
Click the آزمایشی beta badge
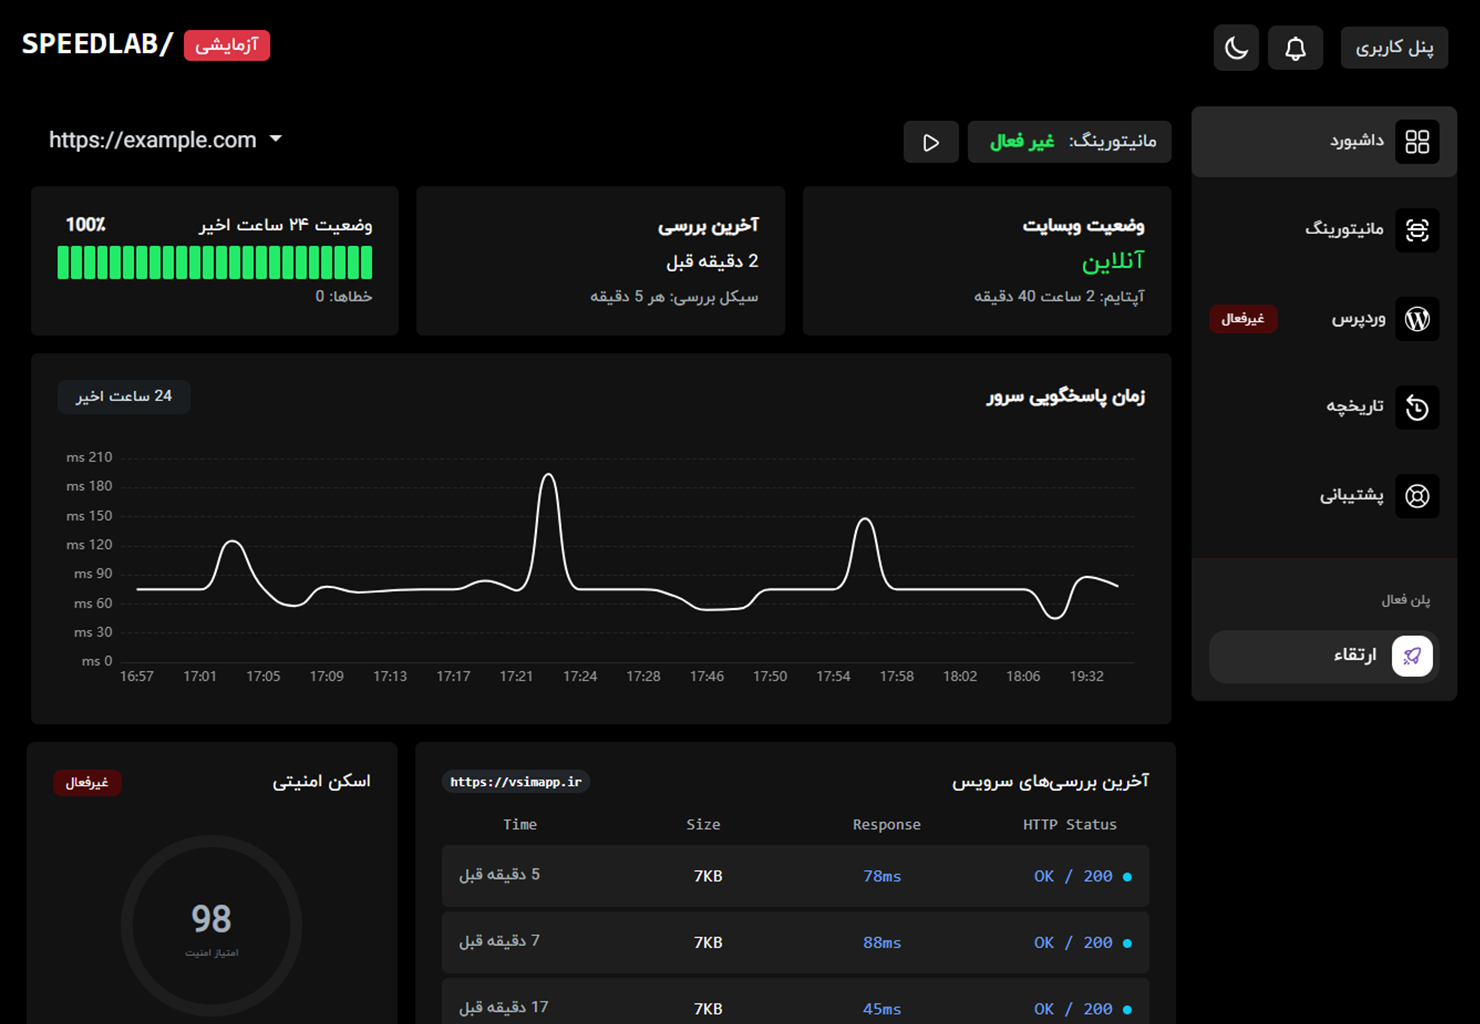(227, 45)
